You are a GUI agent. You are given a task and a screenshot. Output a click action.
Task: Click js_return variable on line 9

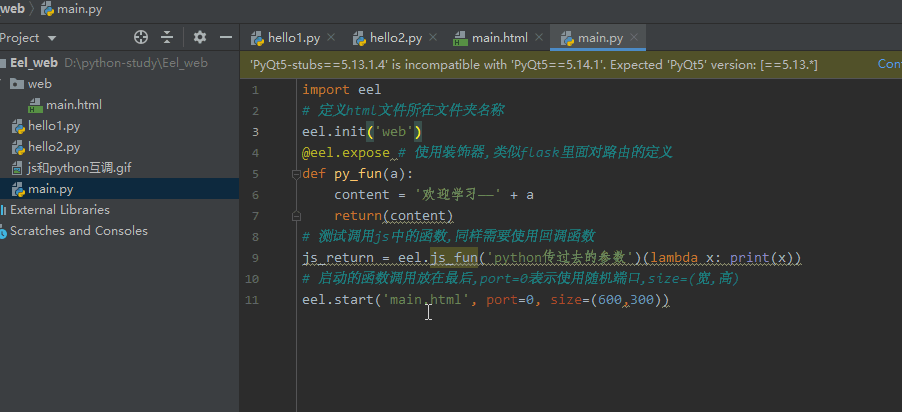[338, 258]
